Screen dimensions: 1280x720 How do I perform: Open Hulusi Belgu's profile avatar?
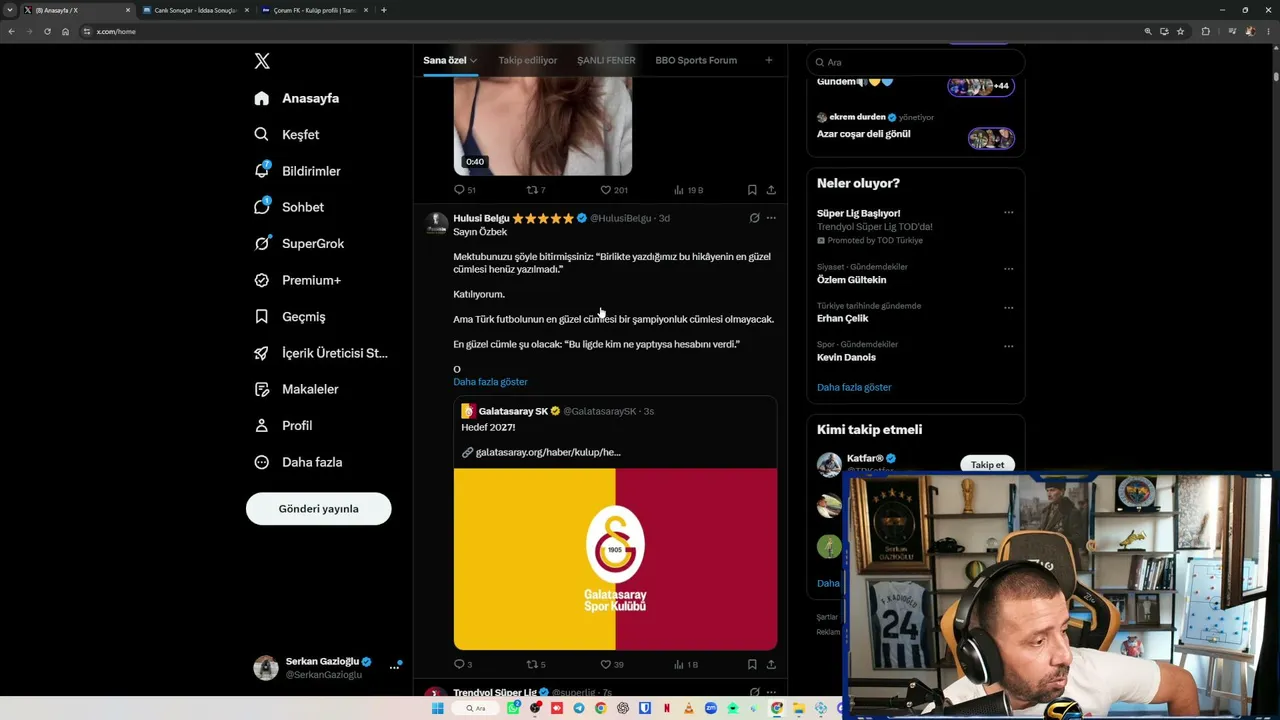tap(436, 223)
